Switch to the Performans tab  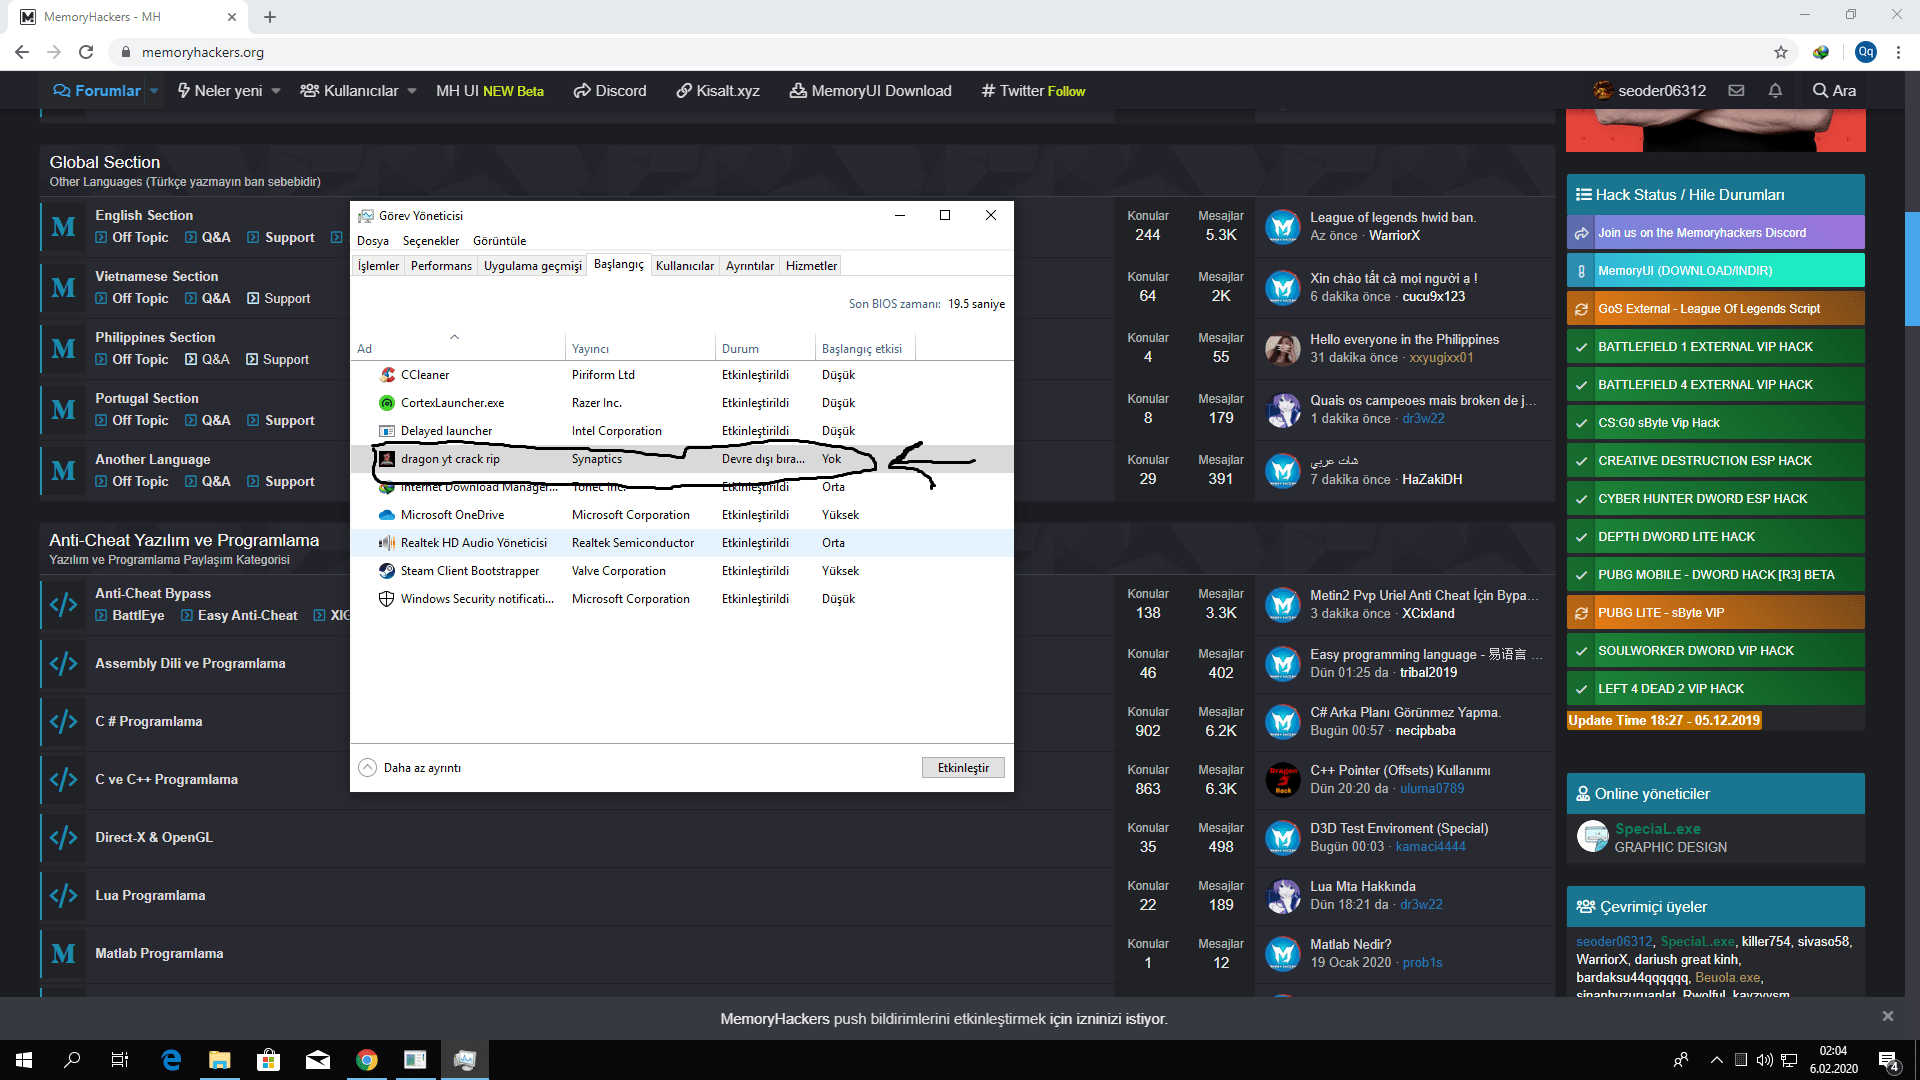441,266
